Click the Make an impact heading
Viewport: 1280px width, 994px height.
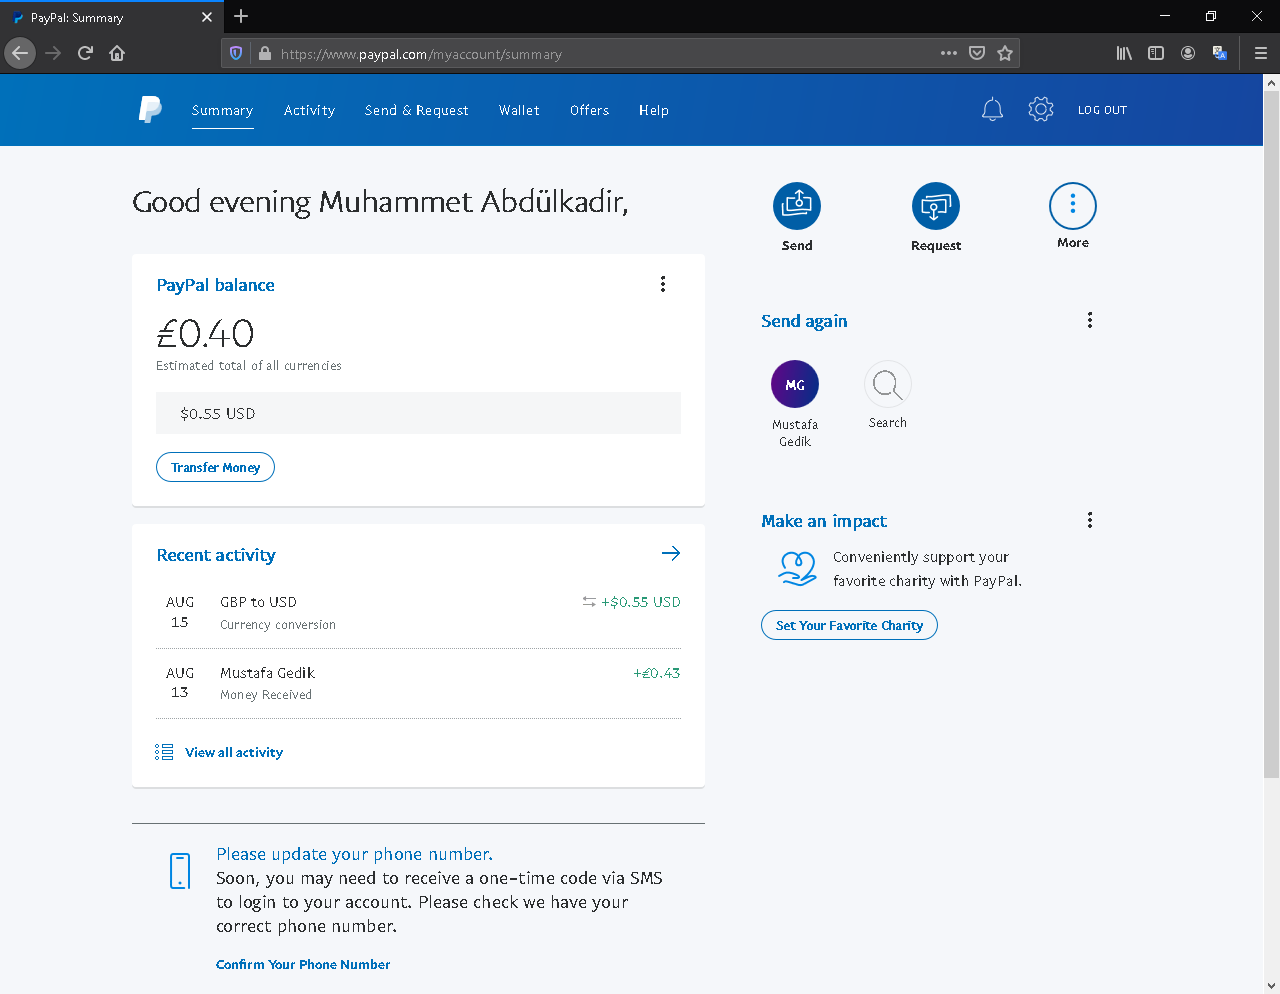(x=824, y=521)
